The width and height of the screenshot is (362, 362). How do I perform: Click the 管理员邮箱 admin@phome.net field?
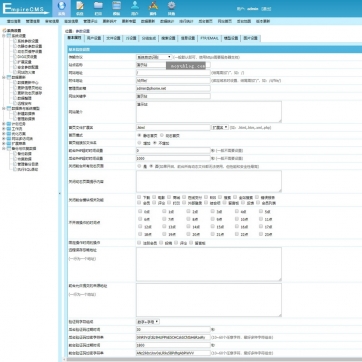click(x=173, y=88)
